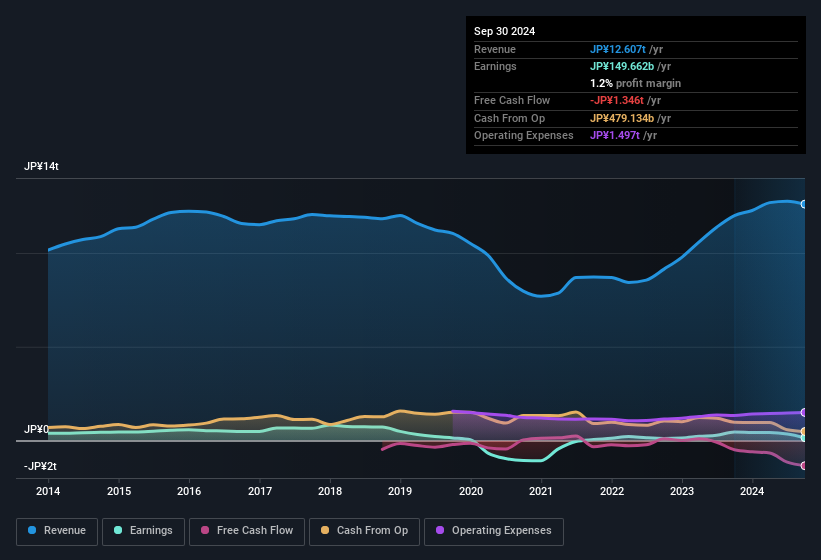821x560 pixels.
Task: Click the 2021 x-axis label
Action: click(541, 491)
